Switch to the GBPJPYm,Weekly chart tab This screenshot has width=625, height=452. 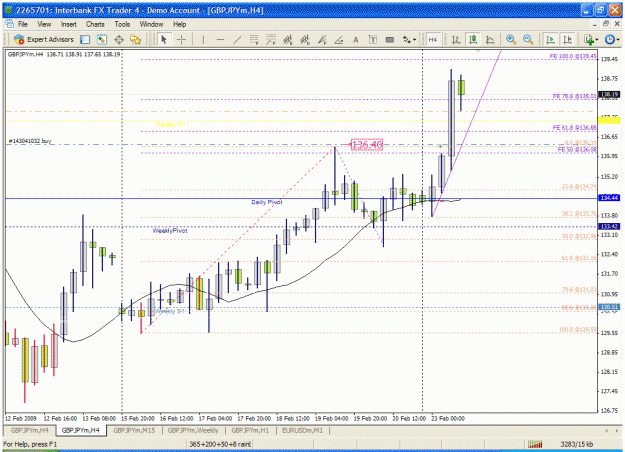click(193, 430)
